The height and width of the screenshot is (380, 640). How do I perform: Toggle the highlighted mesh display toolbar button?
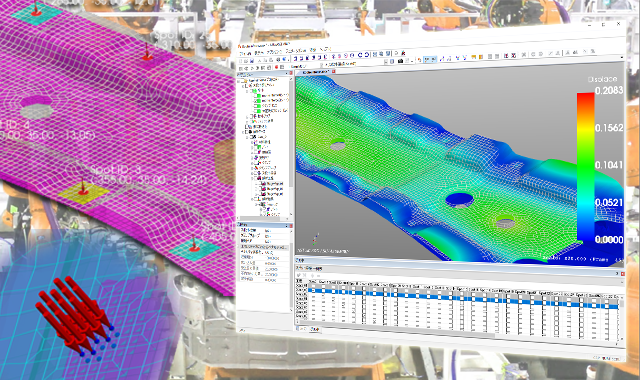click(x=430, y=59)
